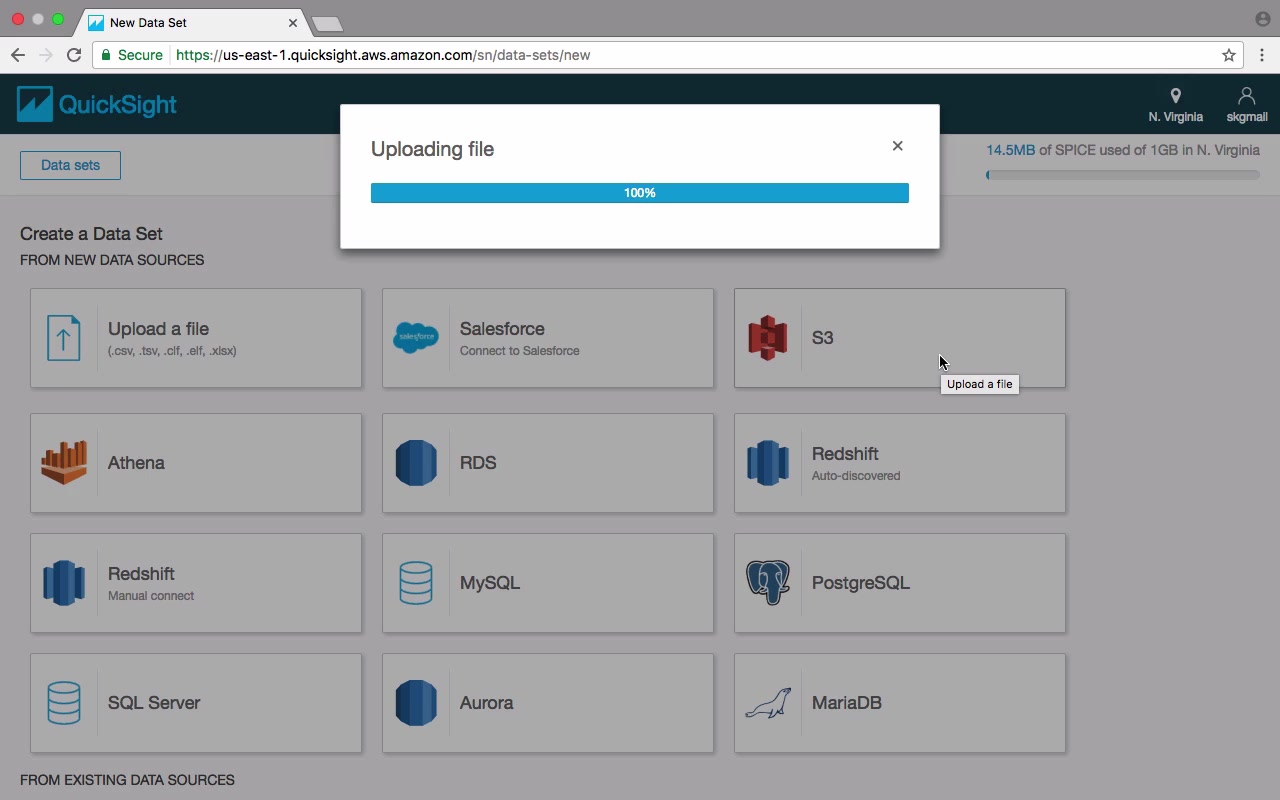This screenshot has width=1280, height=800.
Task: Click the Redshift Manual connect icon
Action: [x=64, y=583]
